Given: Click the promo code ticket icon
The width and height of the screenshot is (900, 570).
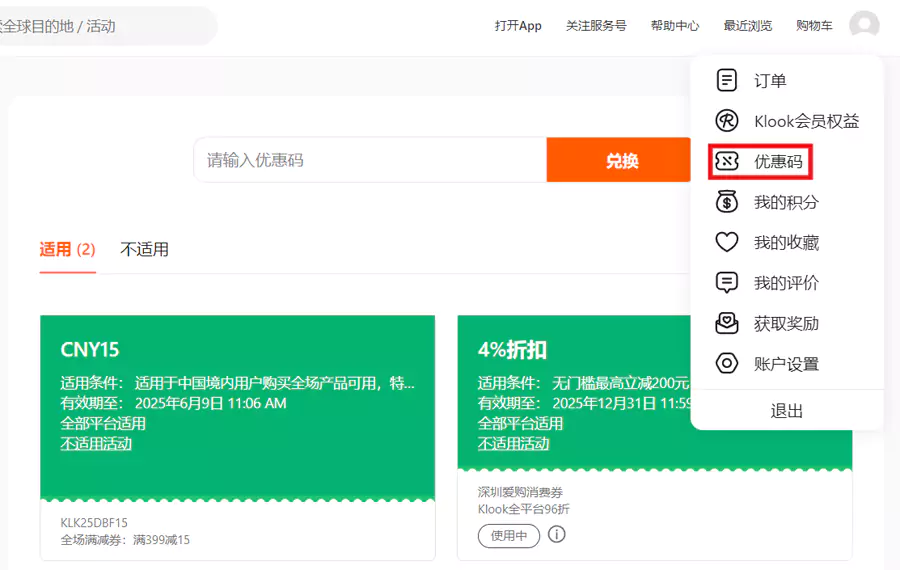Looking at the screenshot, I should point(727,162).
